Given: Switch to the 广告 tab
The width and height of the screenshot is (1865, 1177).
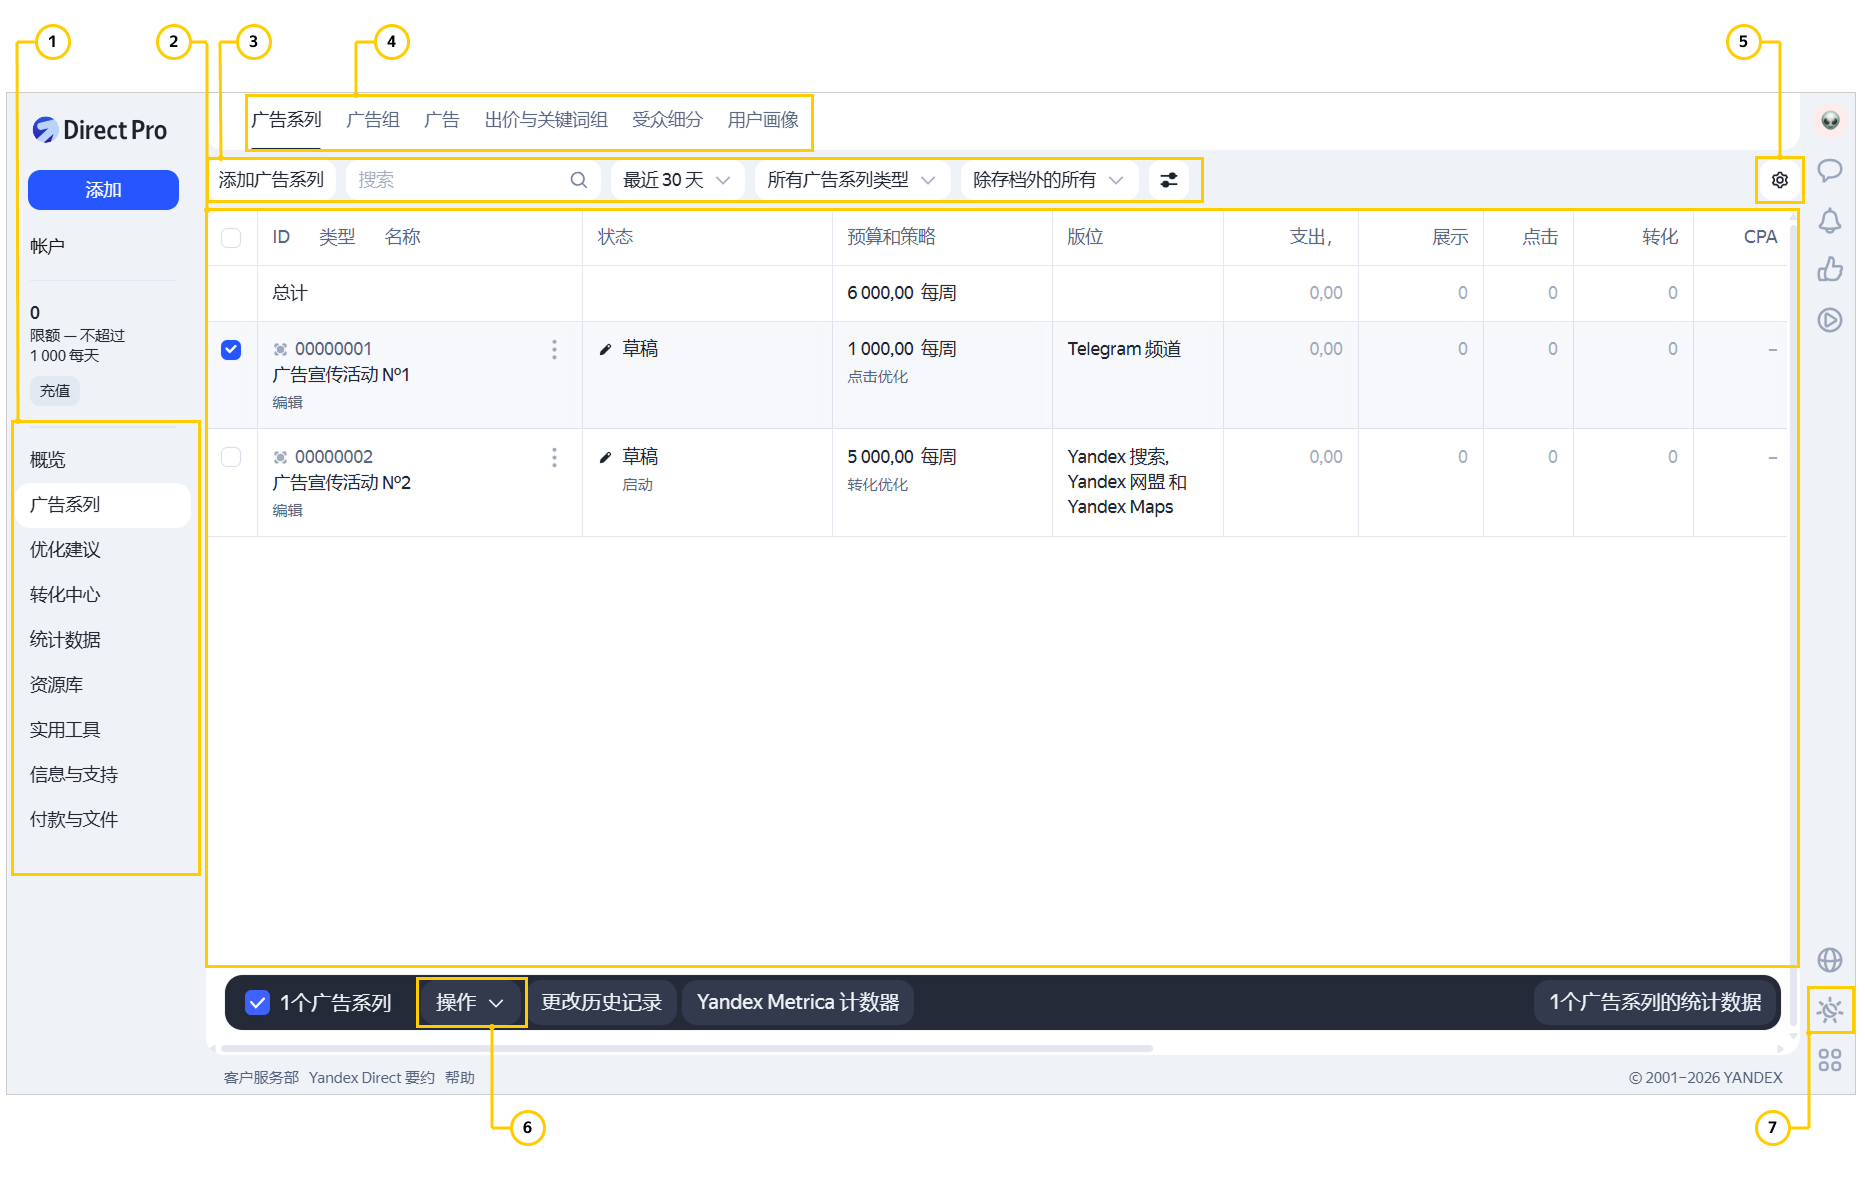Looking at the screenshot, I should point(442,120).
